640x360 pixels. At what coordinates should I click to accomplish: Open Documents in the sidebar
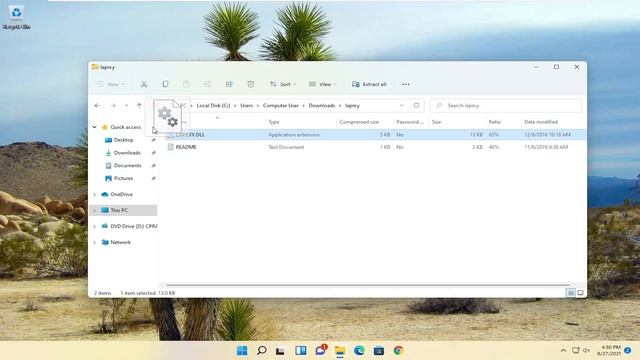tap(127, 165)
